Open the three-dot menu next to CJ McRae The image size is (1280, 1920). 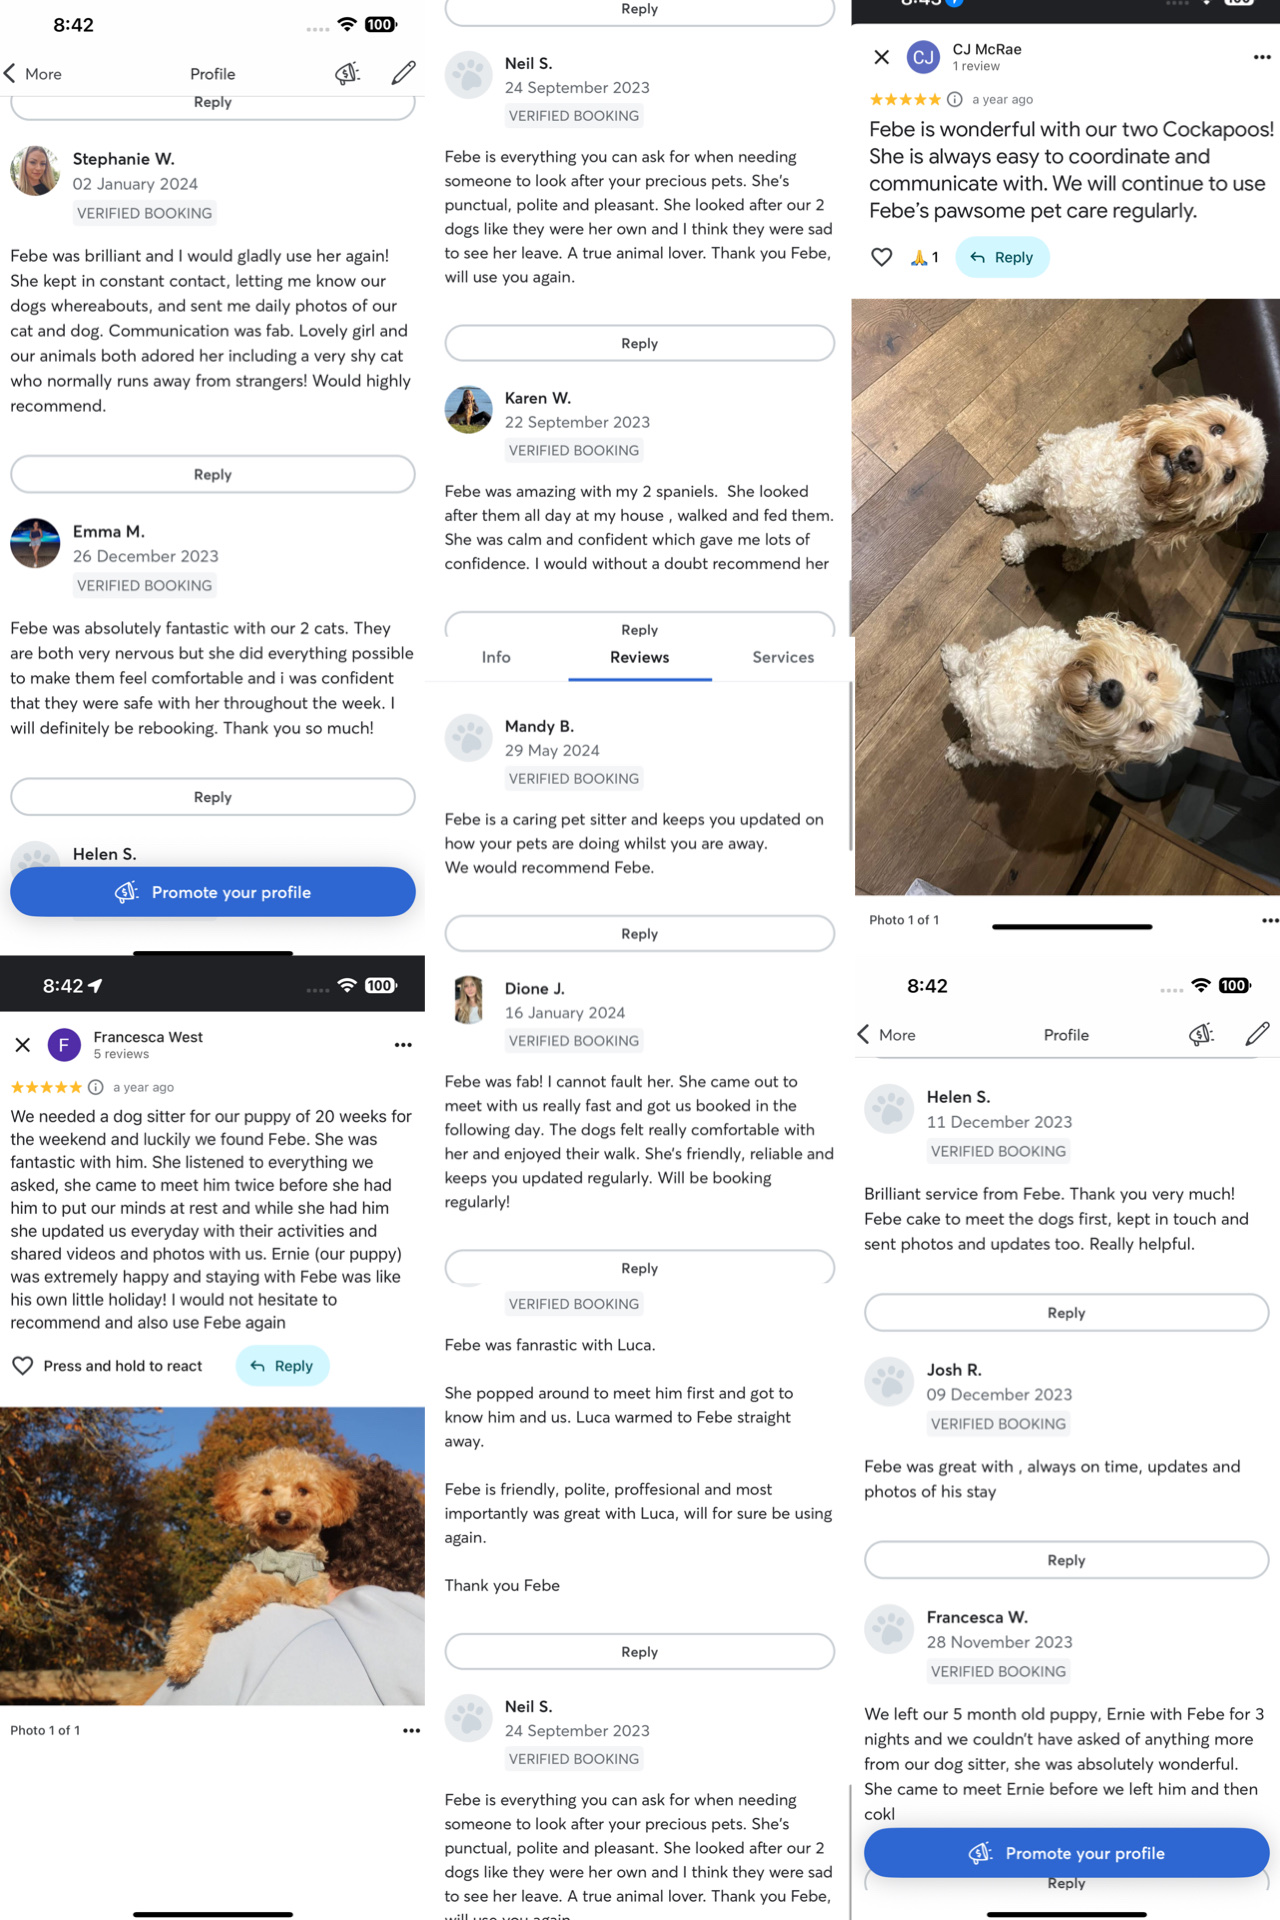1262,57
